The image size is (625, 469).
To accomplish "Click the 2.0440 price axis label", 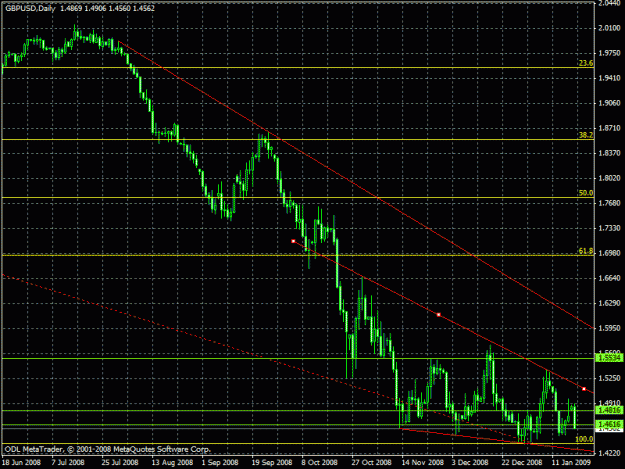I will coord(609,3).
